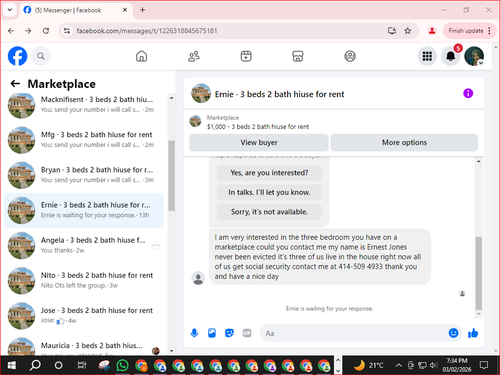Open Facebook search
500x375 pixels.
tap(41, 56)
